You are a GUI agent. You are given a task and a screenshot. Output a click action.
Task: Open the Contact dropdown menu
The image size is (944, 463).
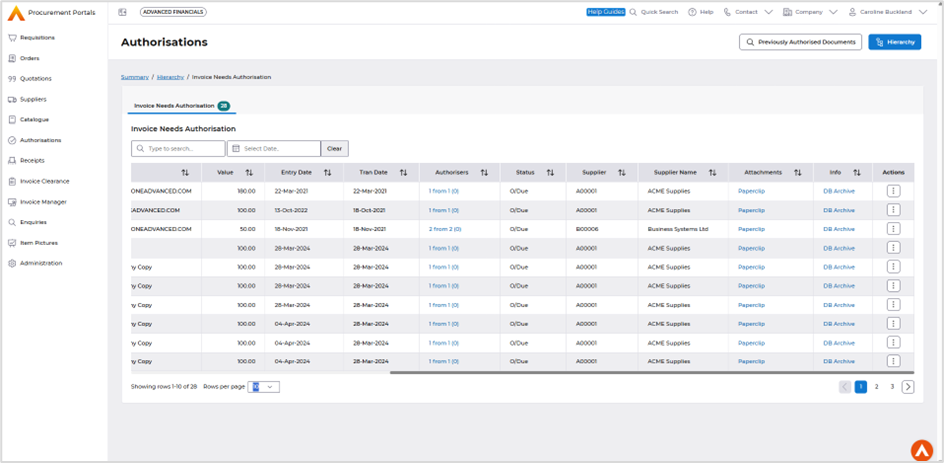click(768, 12)
